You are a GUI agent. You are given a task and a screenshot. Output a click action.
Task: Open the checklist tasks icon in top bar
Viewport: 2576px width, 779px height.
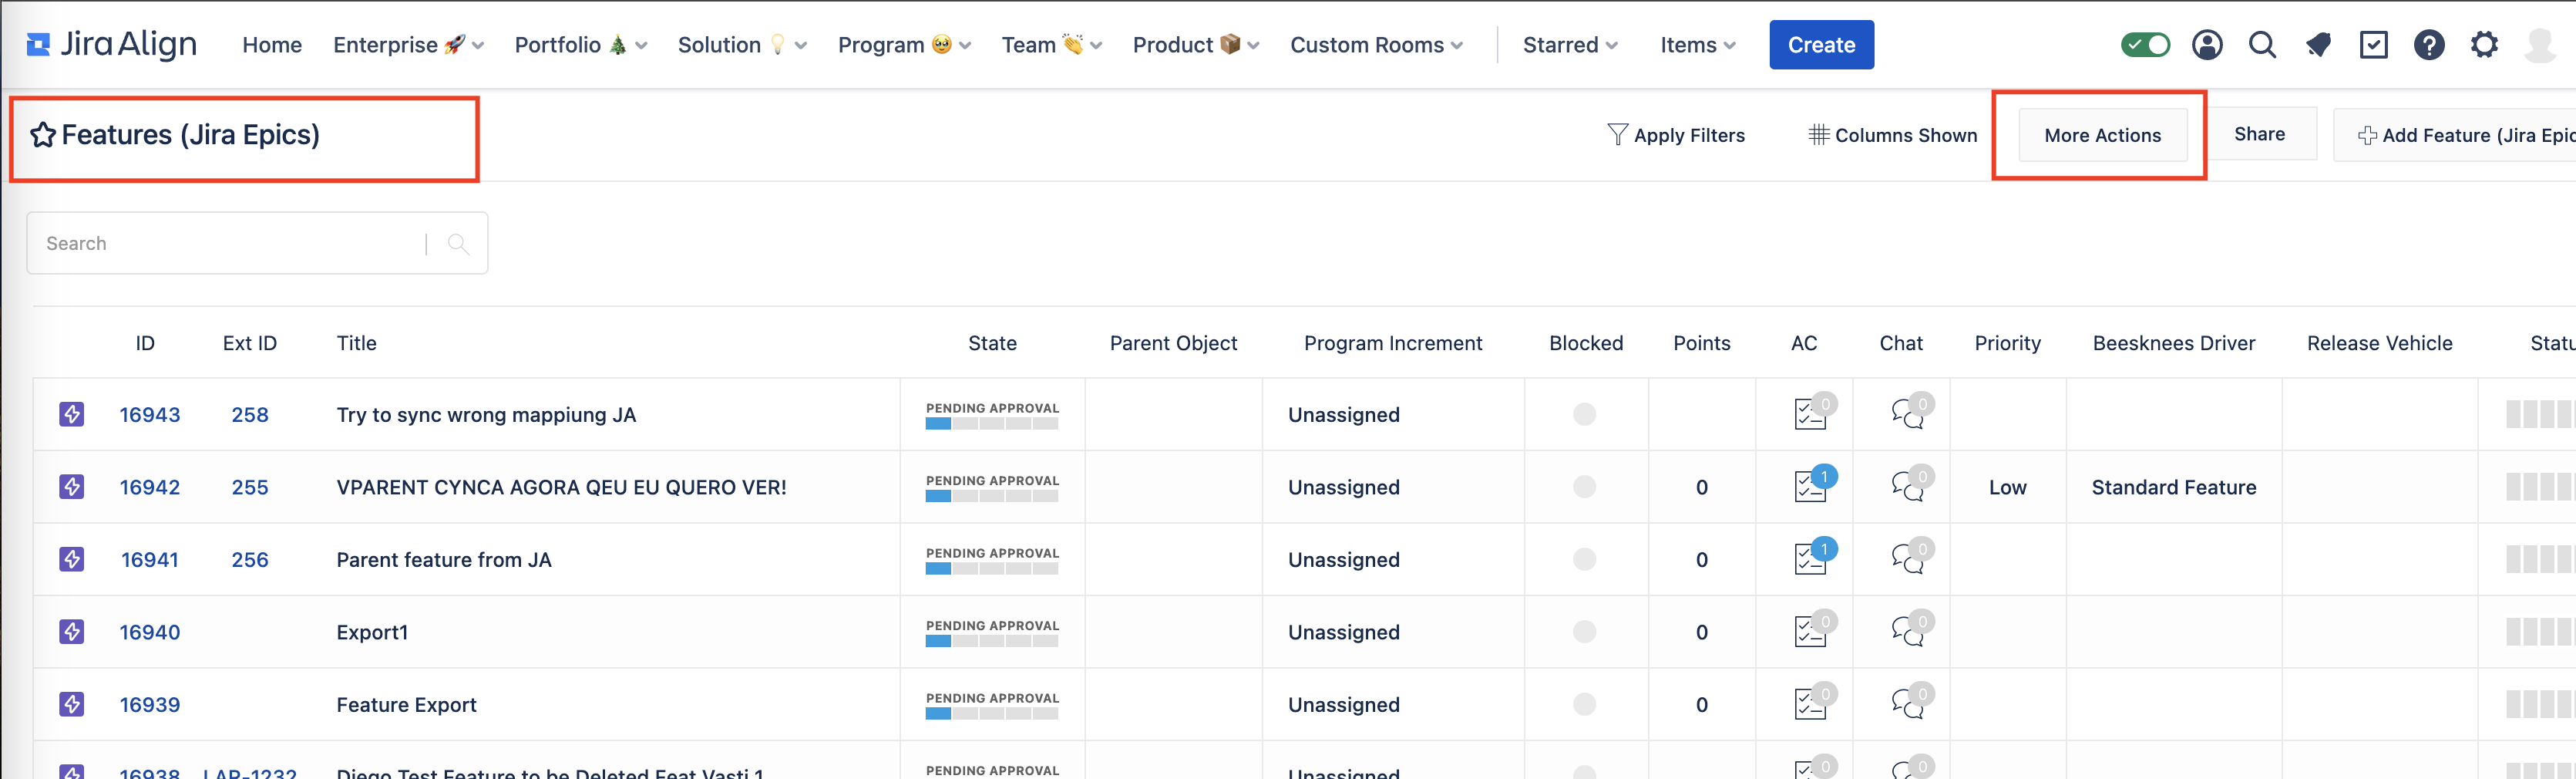click(x=2373, y=45)
